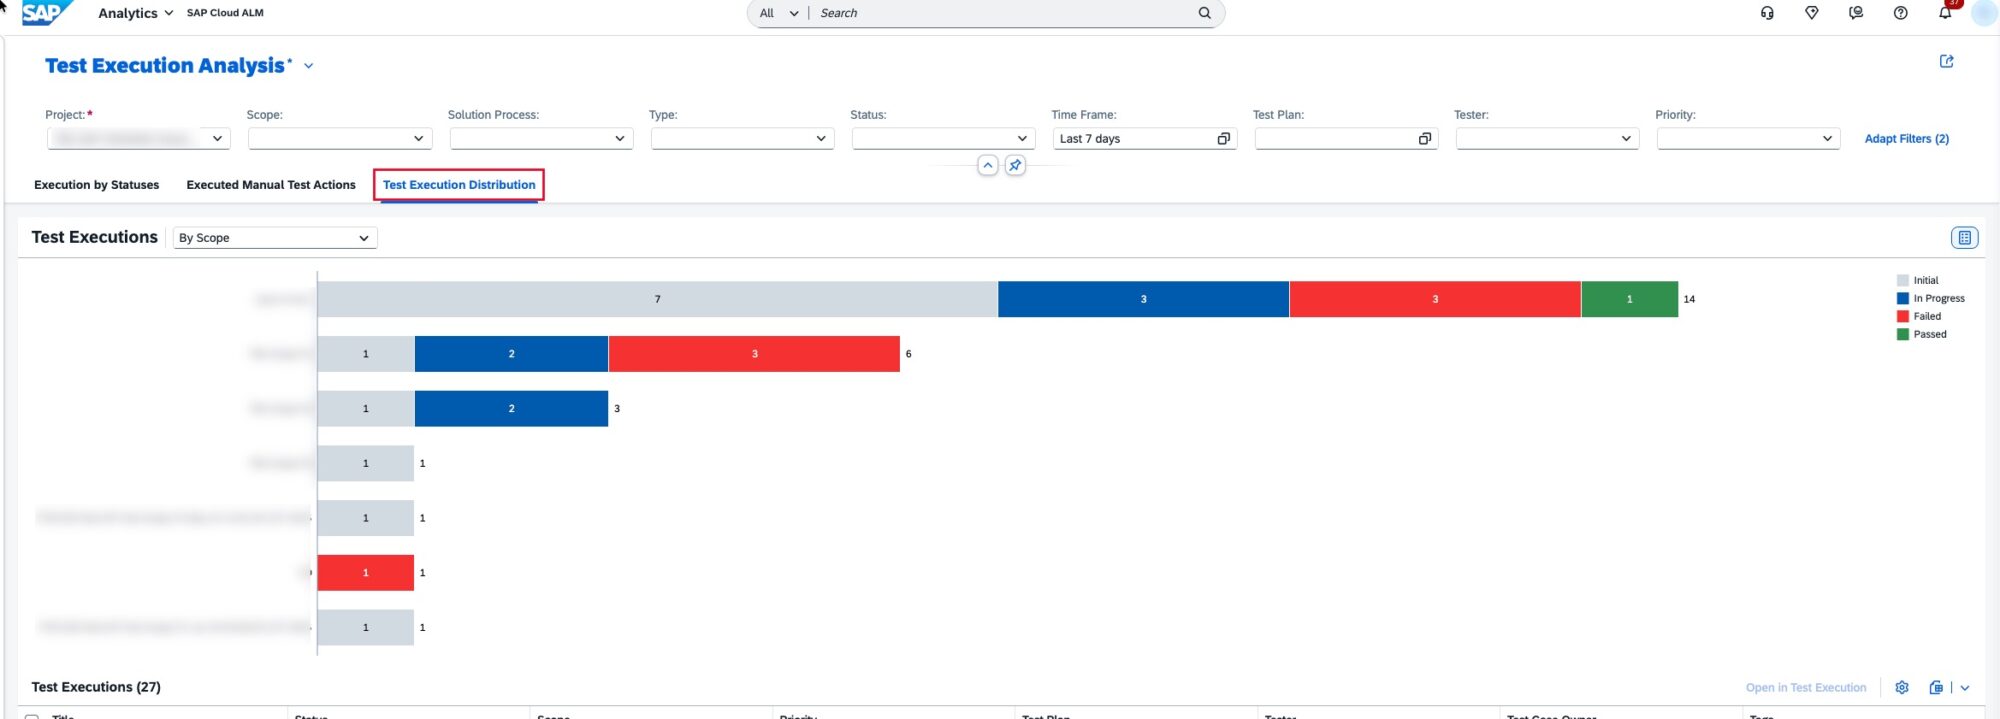Switch to Executed Manual Test Actions tab
This screenshot has width=2000, height=719.
[x=271, y=185]
